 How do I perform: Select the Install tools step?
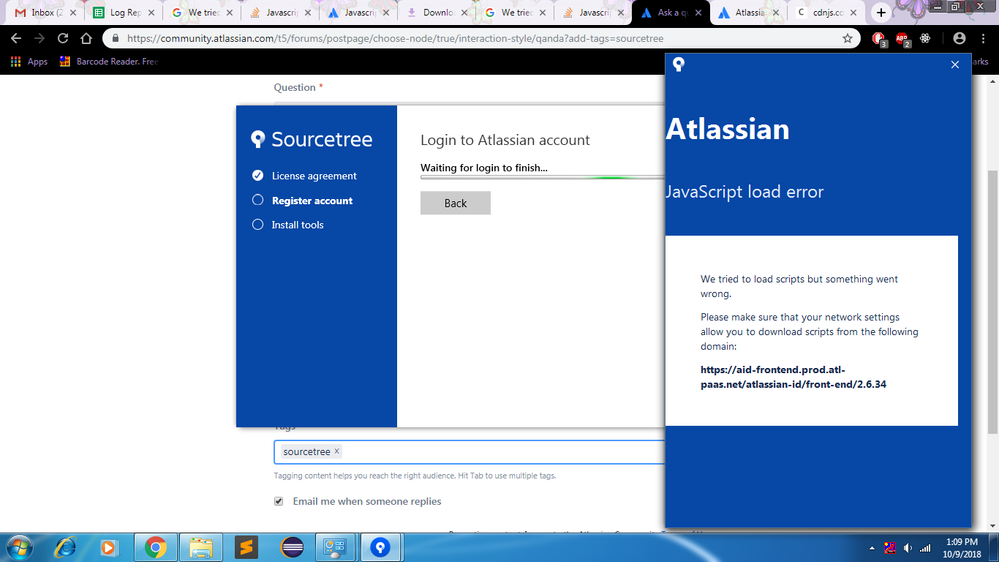[x=288, y=224]
